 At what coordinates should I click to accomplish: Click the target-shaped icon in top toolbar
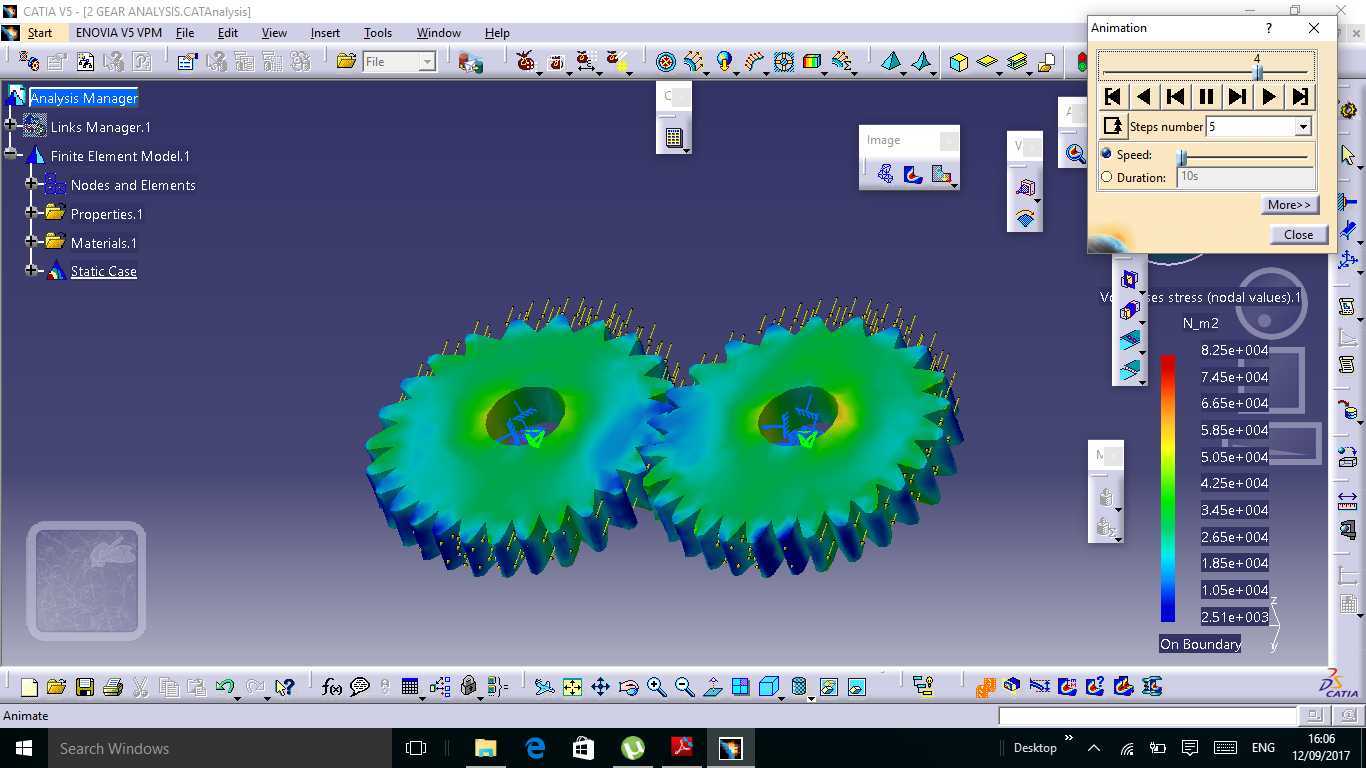(x=666, y=62)
